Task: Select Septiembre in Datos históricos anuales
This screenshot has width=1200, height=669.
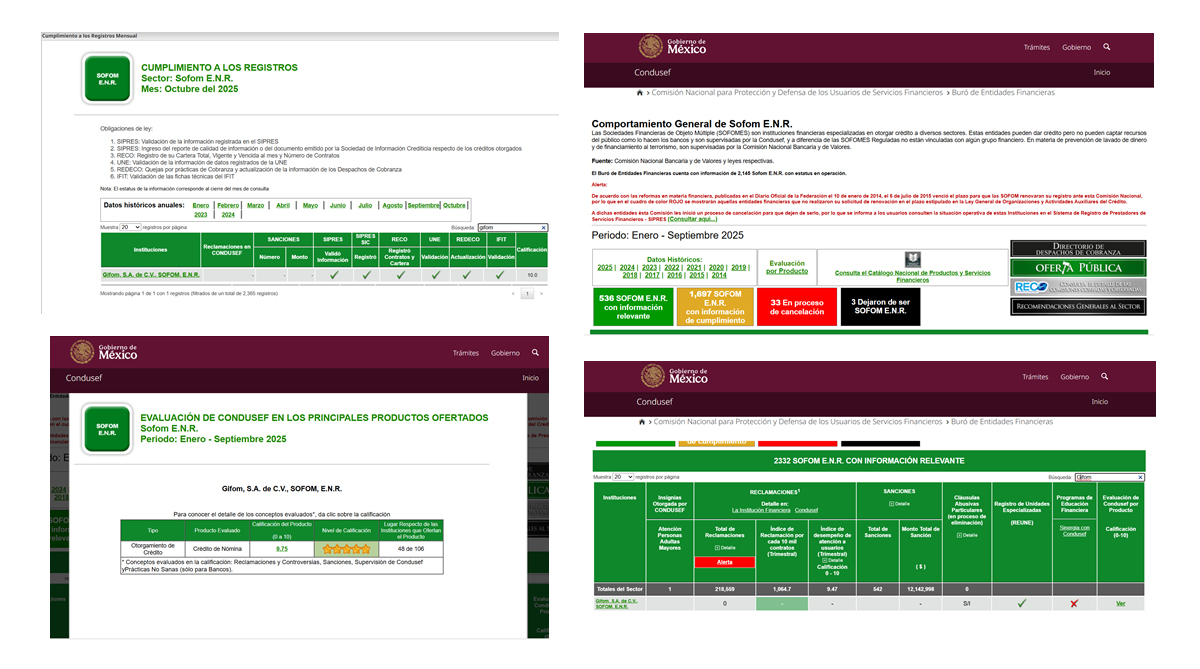Action: pyautogui.click(x=423, y=205)
